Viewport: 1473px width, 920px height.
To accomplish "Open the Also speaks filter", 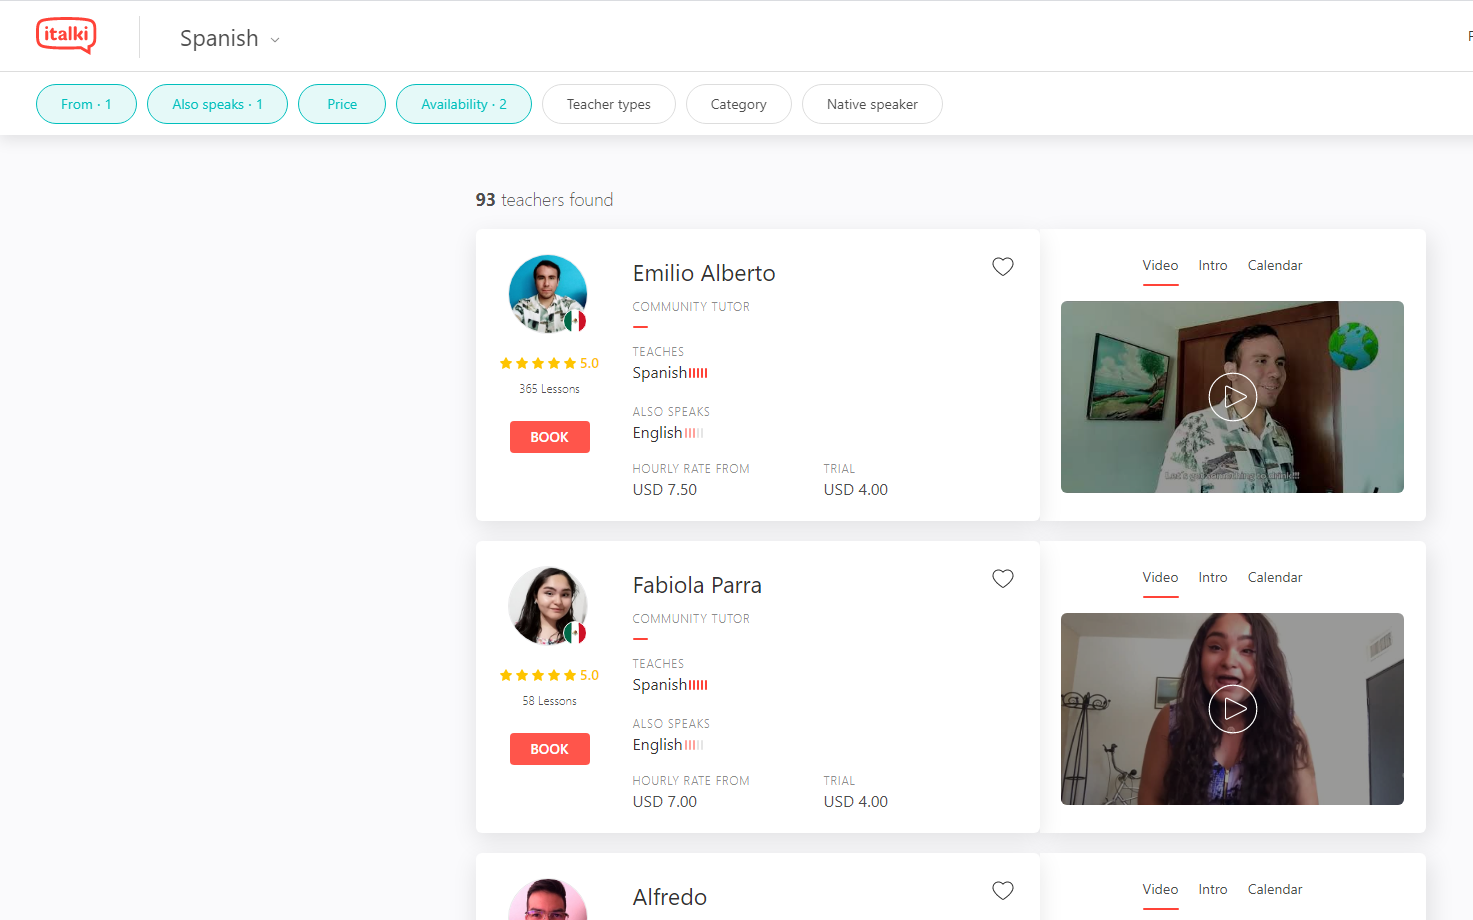I will coord(217,104).
